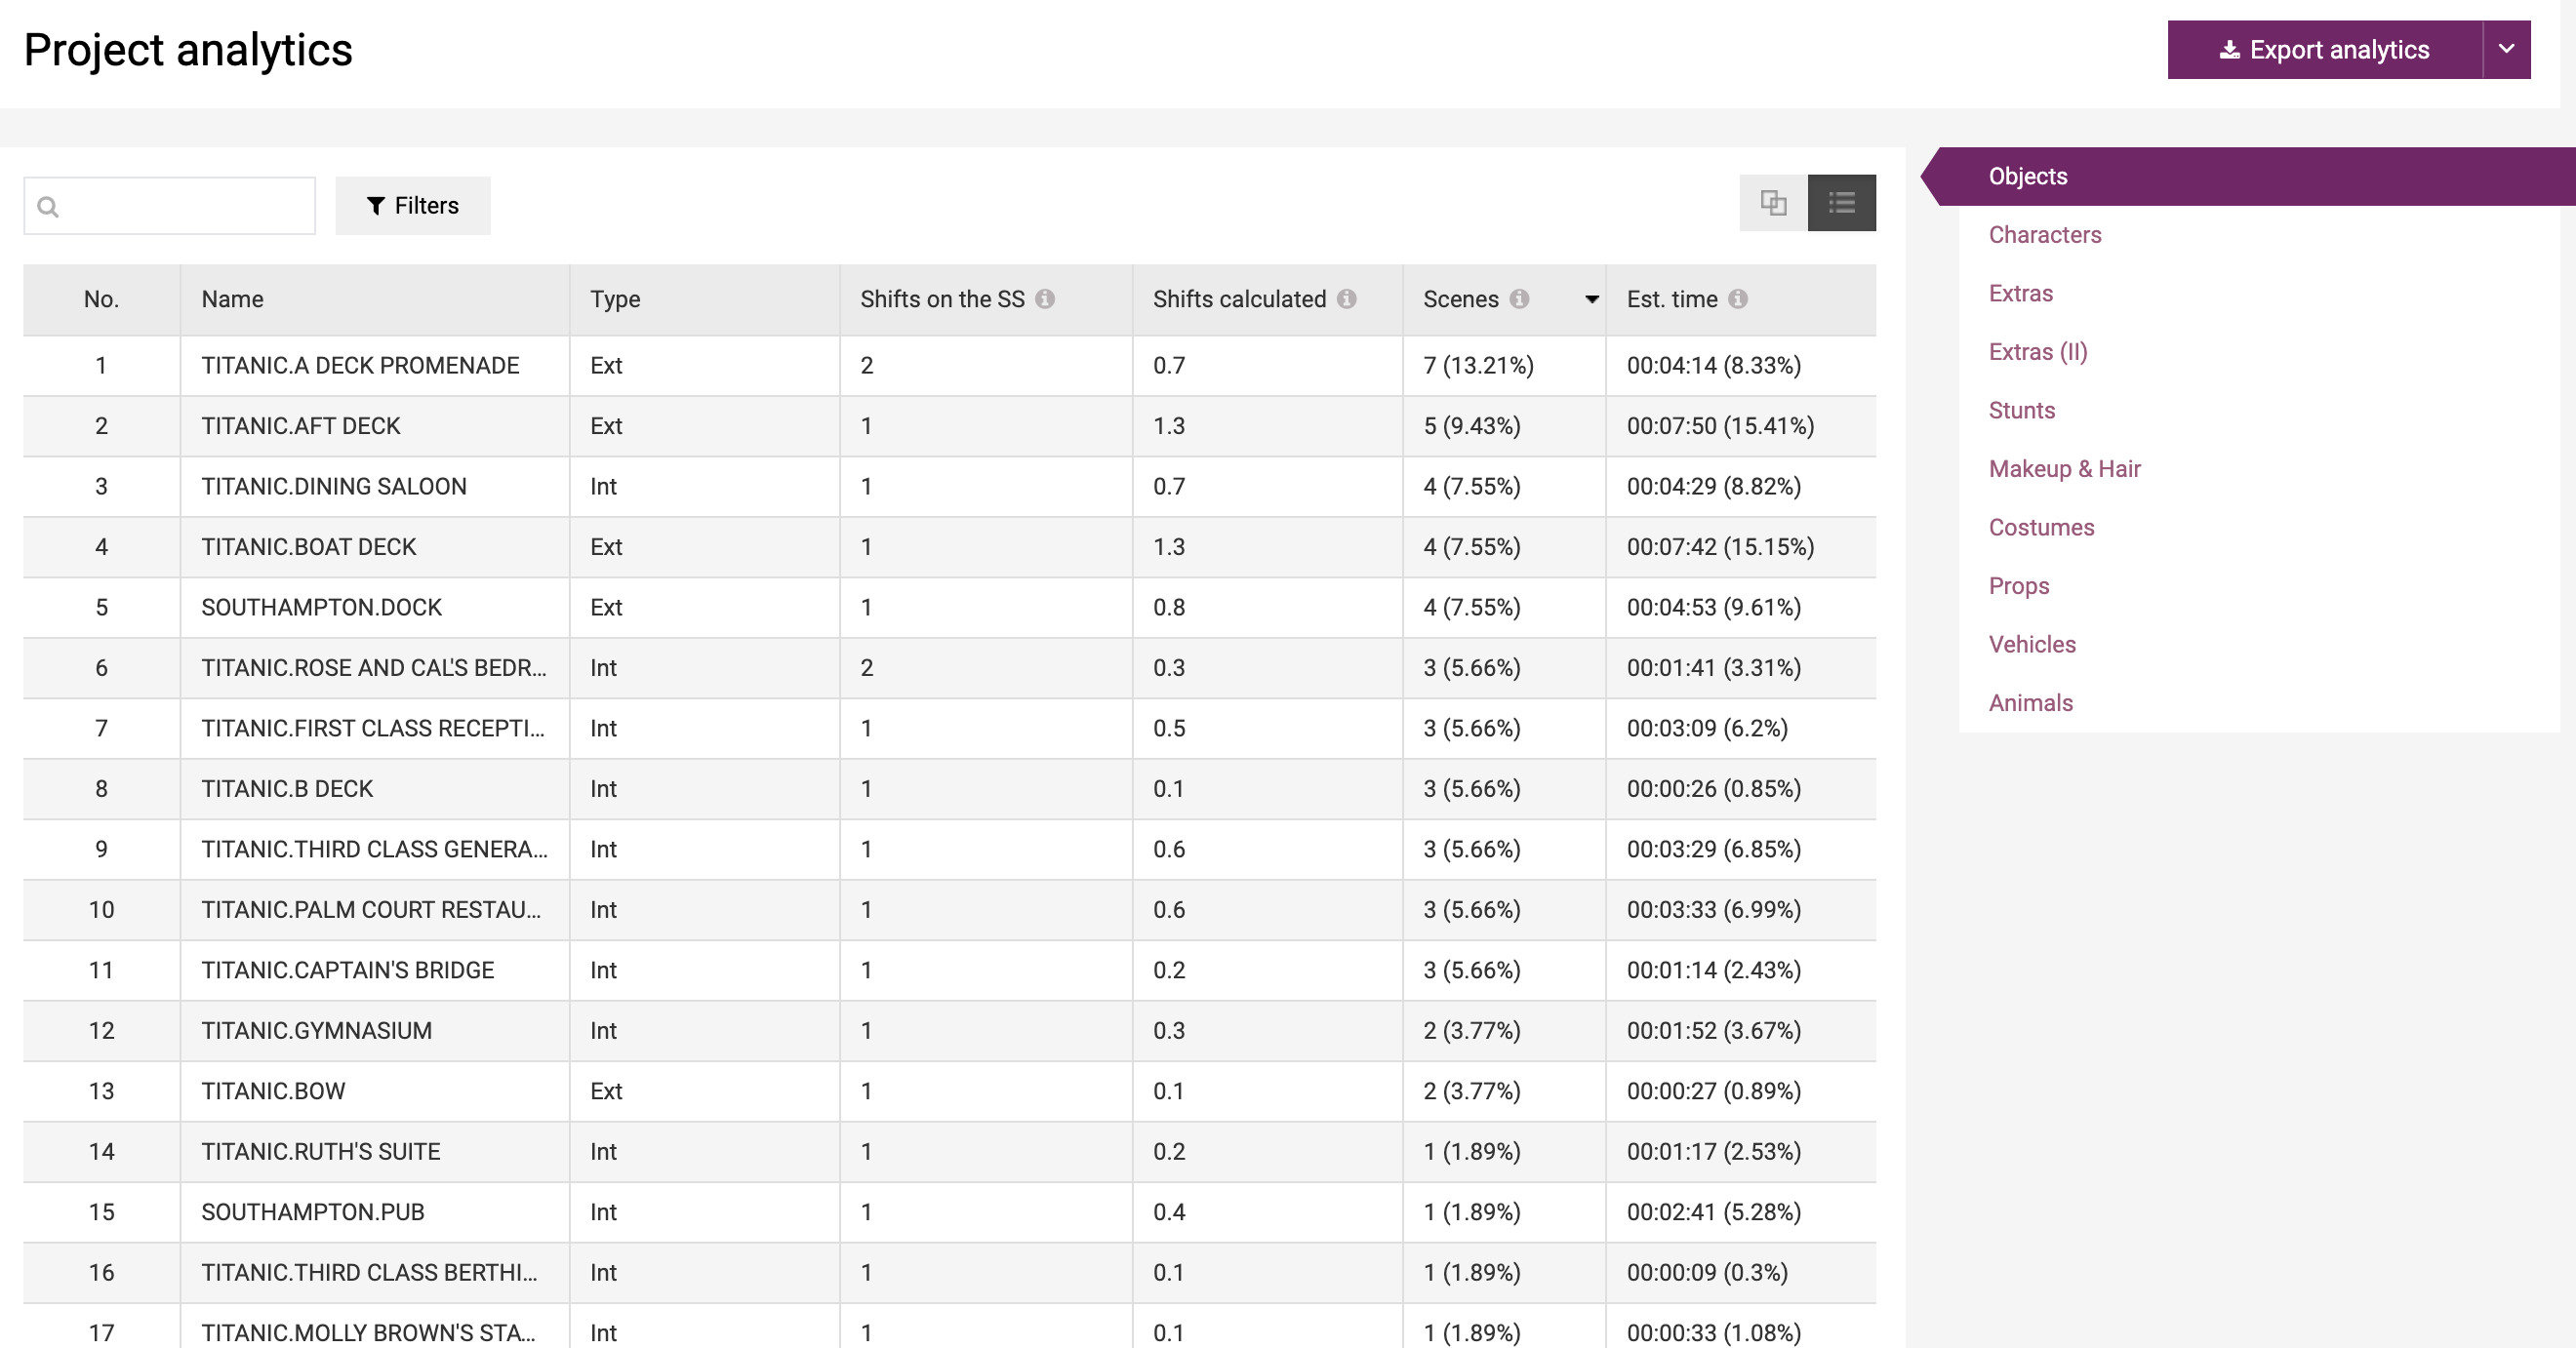2576x1348 pixels.
Task: Show info for Shifts calculated
Action: pos(1347,299)
